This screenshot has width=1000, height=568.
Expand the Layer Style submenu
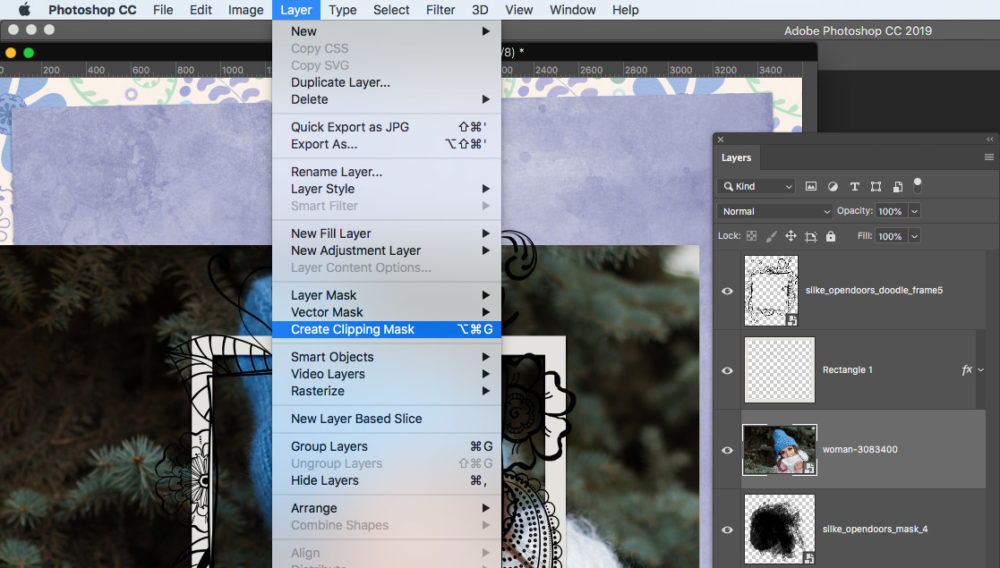point(386,189)
